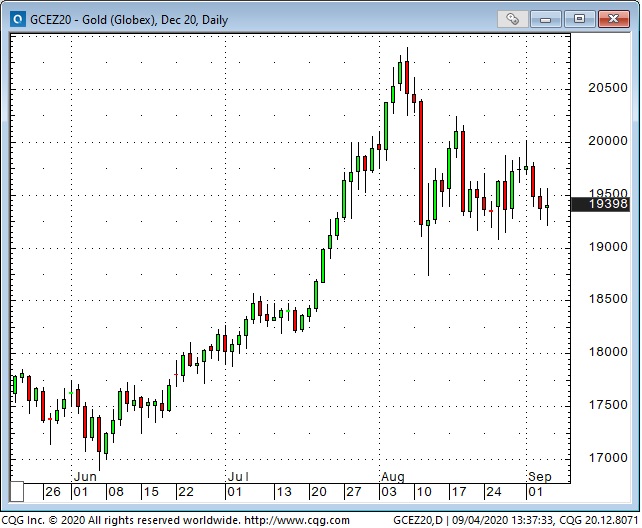
Task: Click the 24 date label on time axis
Action: 493,492
